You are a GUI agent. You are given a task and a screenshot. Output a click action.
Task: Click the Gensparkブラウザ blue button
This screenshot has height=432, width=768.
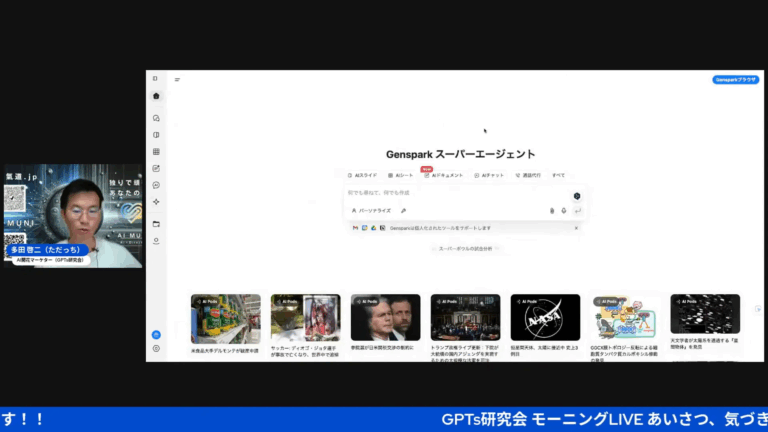click(x=735, y=79)
